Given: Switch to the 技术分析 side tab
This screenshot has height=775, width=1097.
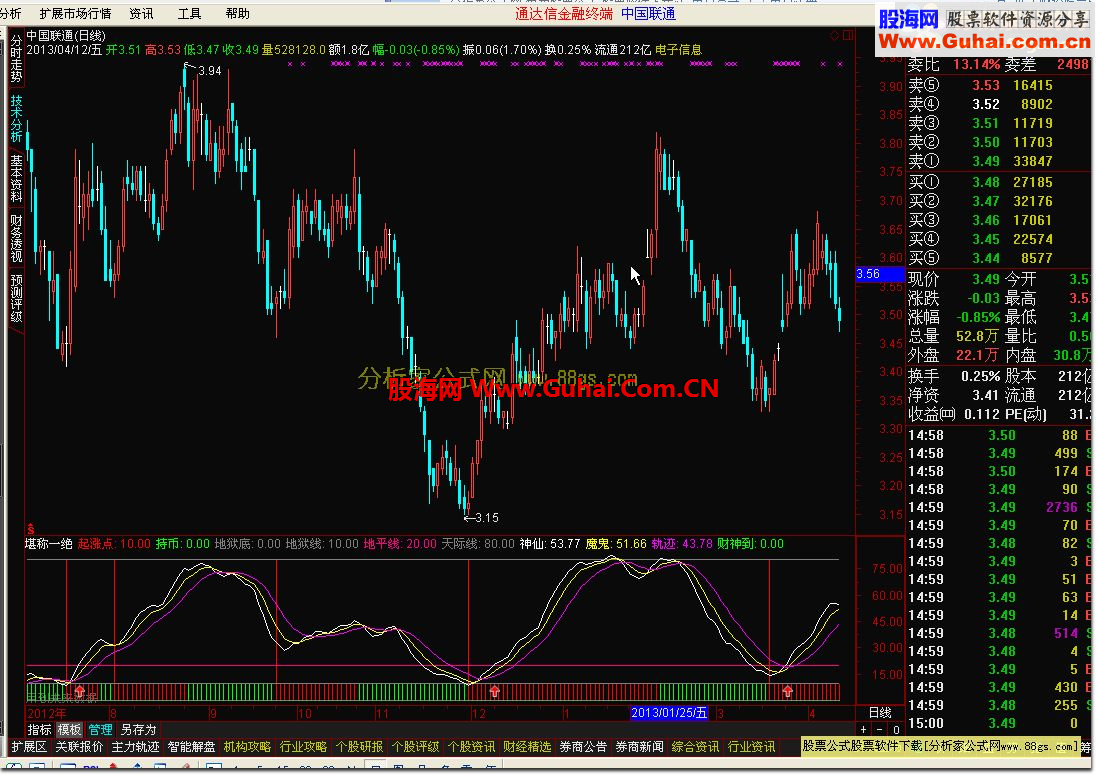Looking at the screenshot, I should pos(16,119).
